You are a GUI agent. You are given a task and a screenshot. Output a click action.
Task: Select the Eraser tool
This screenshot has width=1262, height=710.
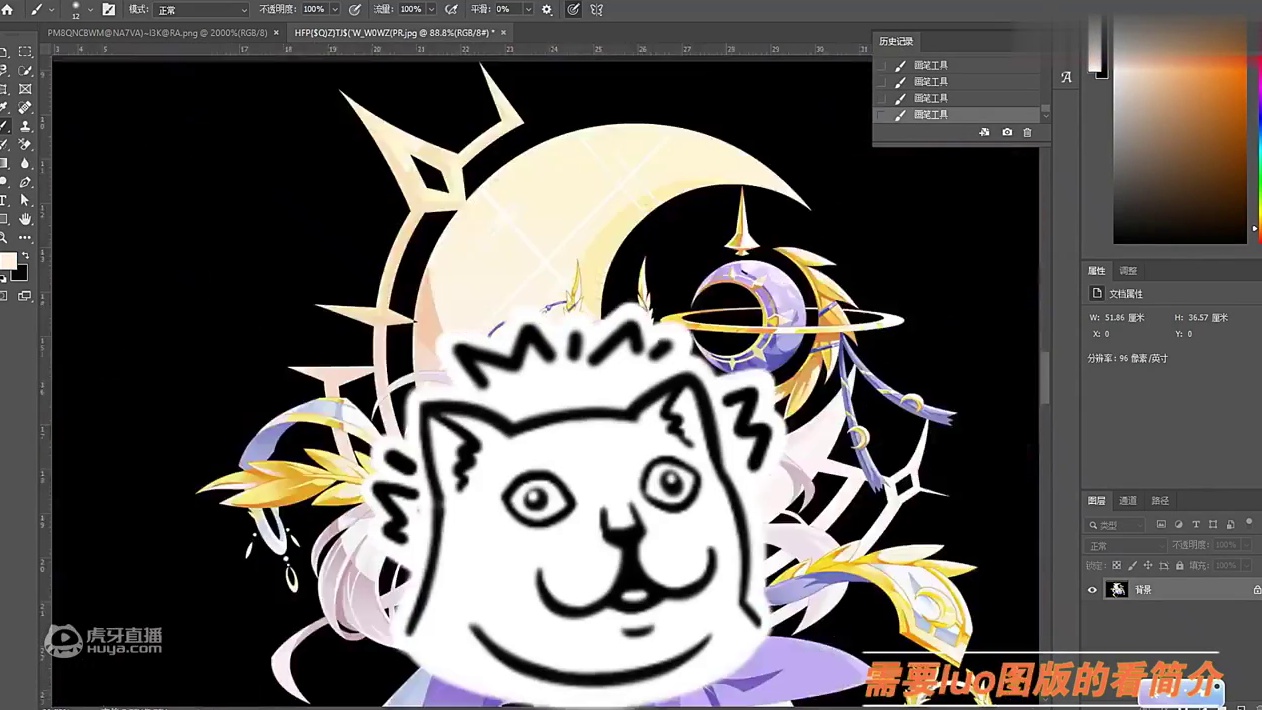pyautogui.click(x=25, y=145)
